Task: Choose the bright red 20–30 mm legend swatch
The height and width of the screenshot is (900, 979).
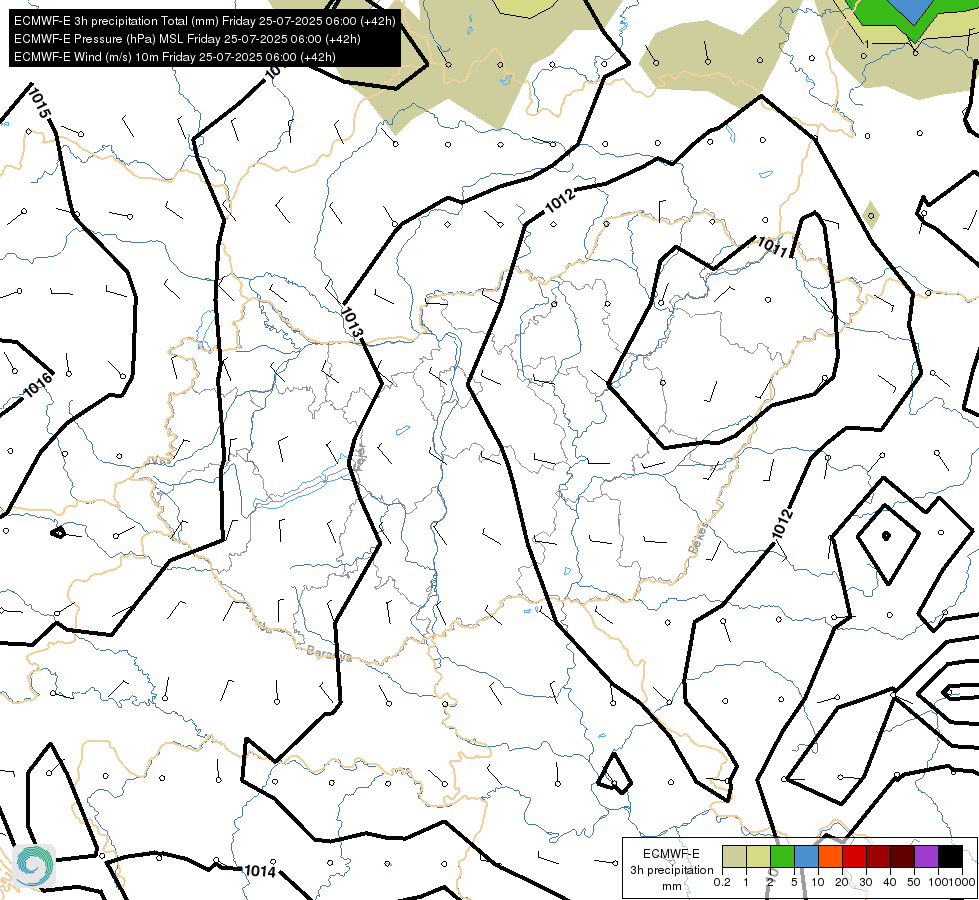Action: tap(854, 856)
